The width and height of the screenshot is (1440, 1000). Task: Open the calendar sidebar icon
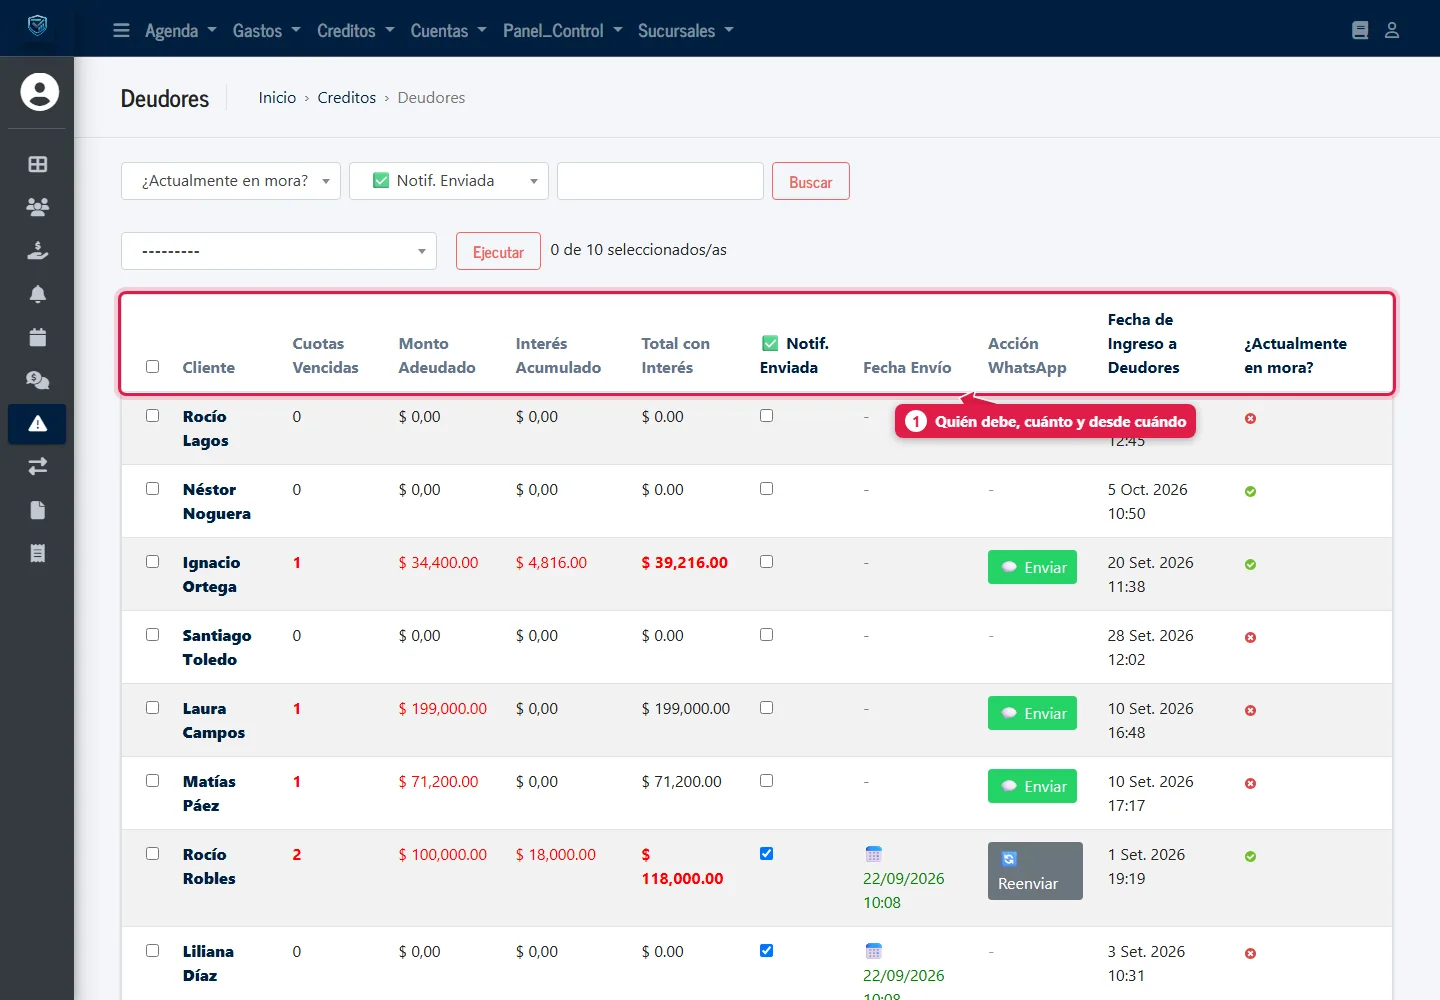[38, 337]
